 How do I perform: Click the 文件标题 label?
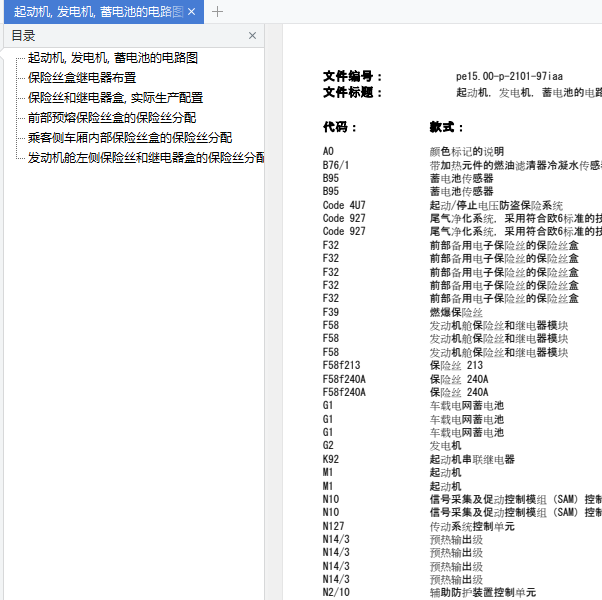[352, 92]
